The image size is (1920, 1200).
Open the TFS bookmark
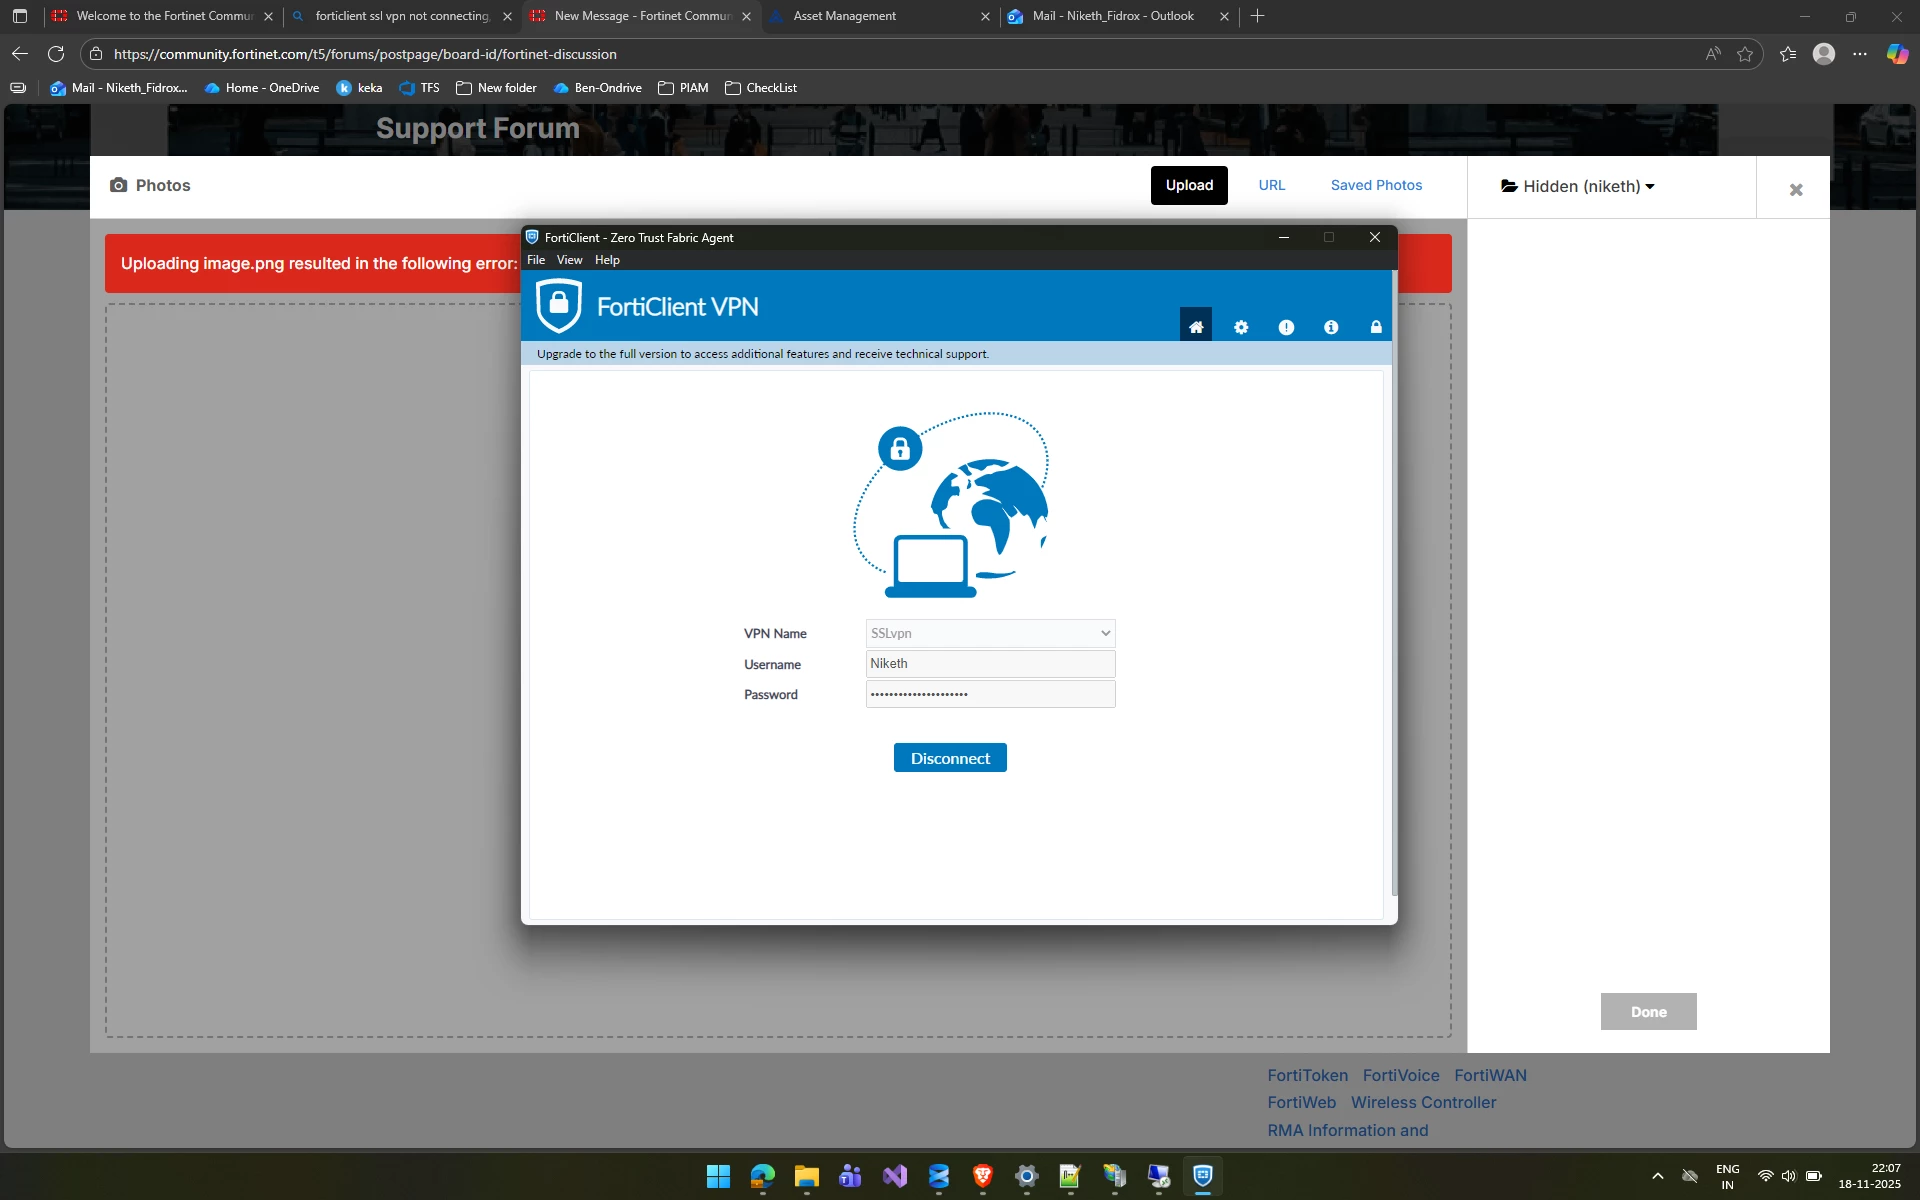click(x=419, y=88)
